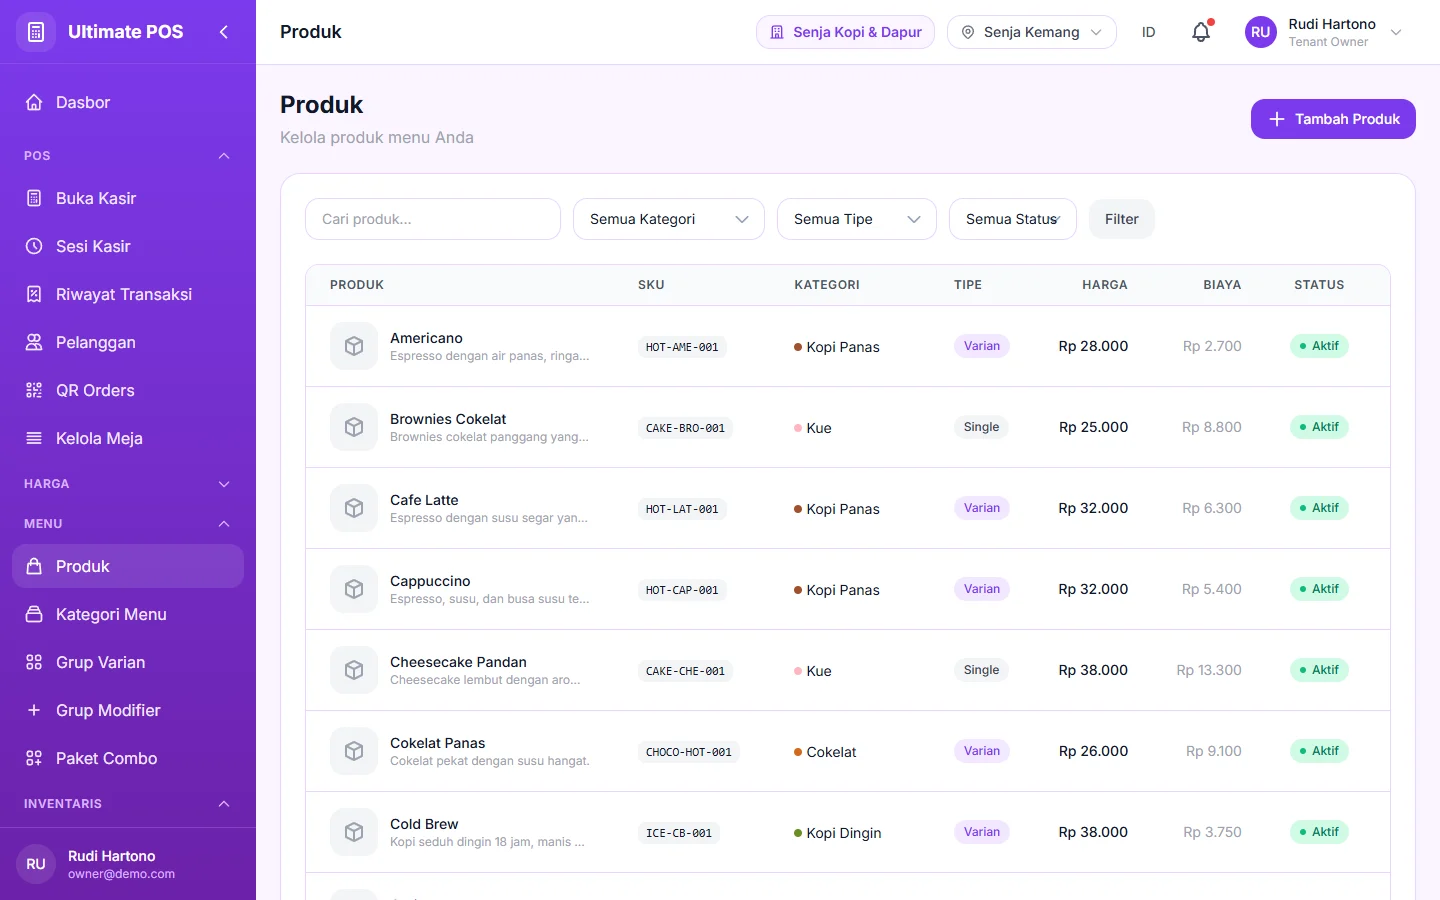Open Grup Modifier

point(128,710)
